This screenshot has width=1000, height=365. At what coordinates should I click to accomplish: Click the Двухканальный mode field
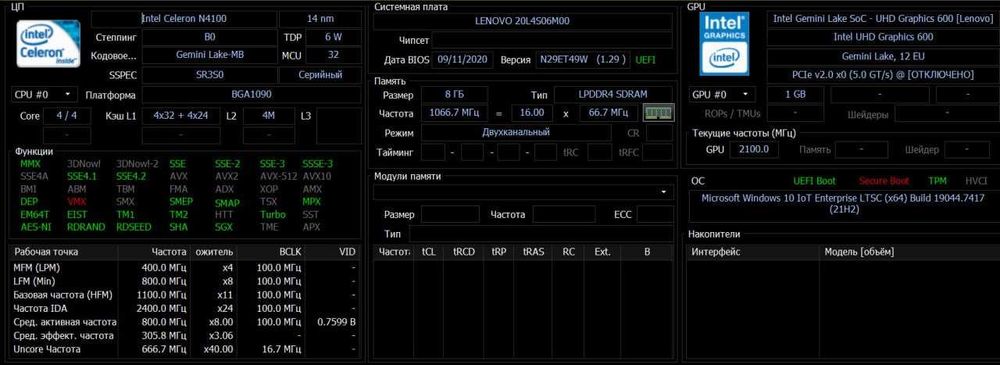[x=516, y=133]
